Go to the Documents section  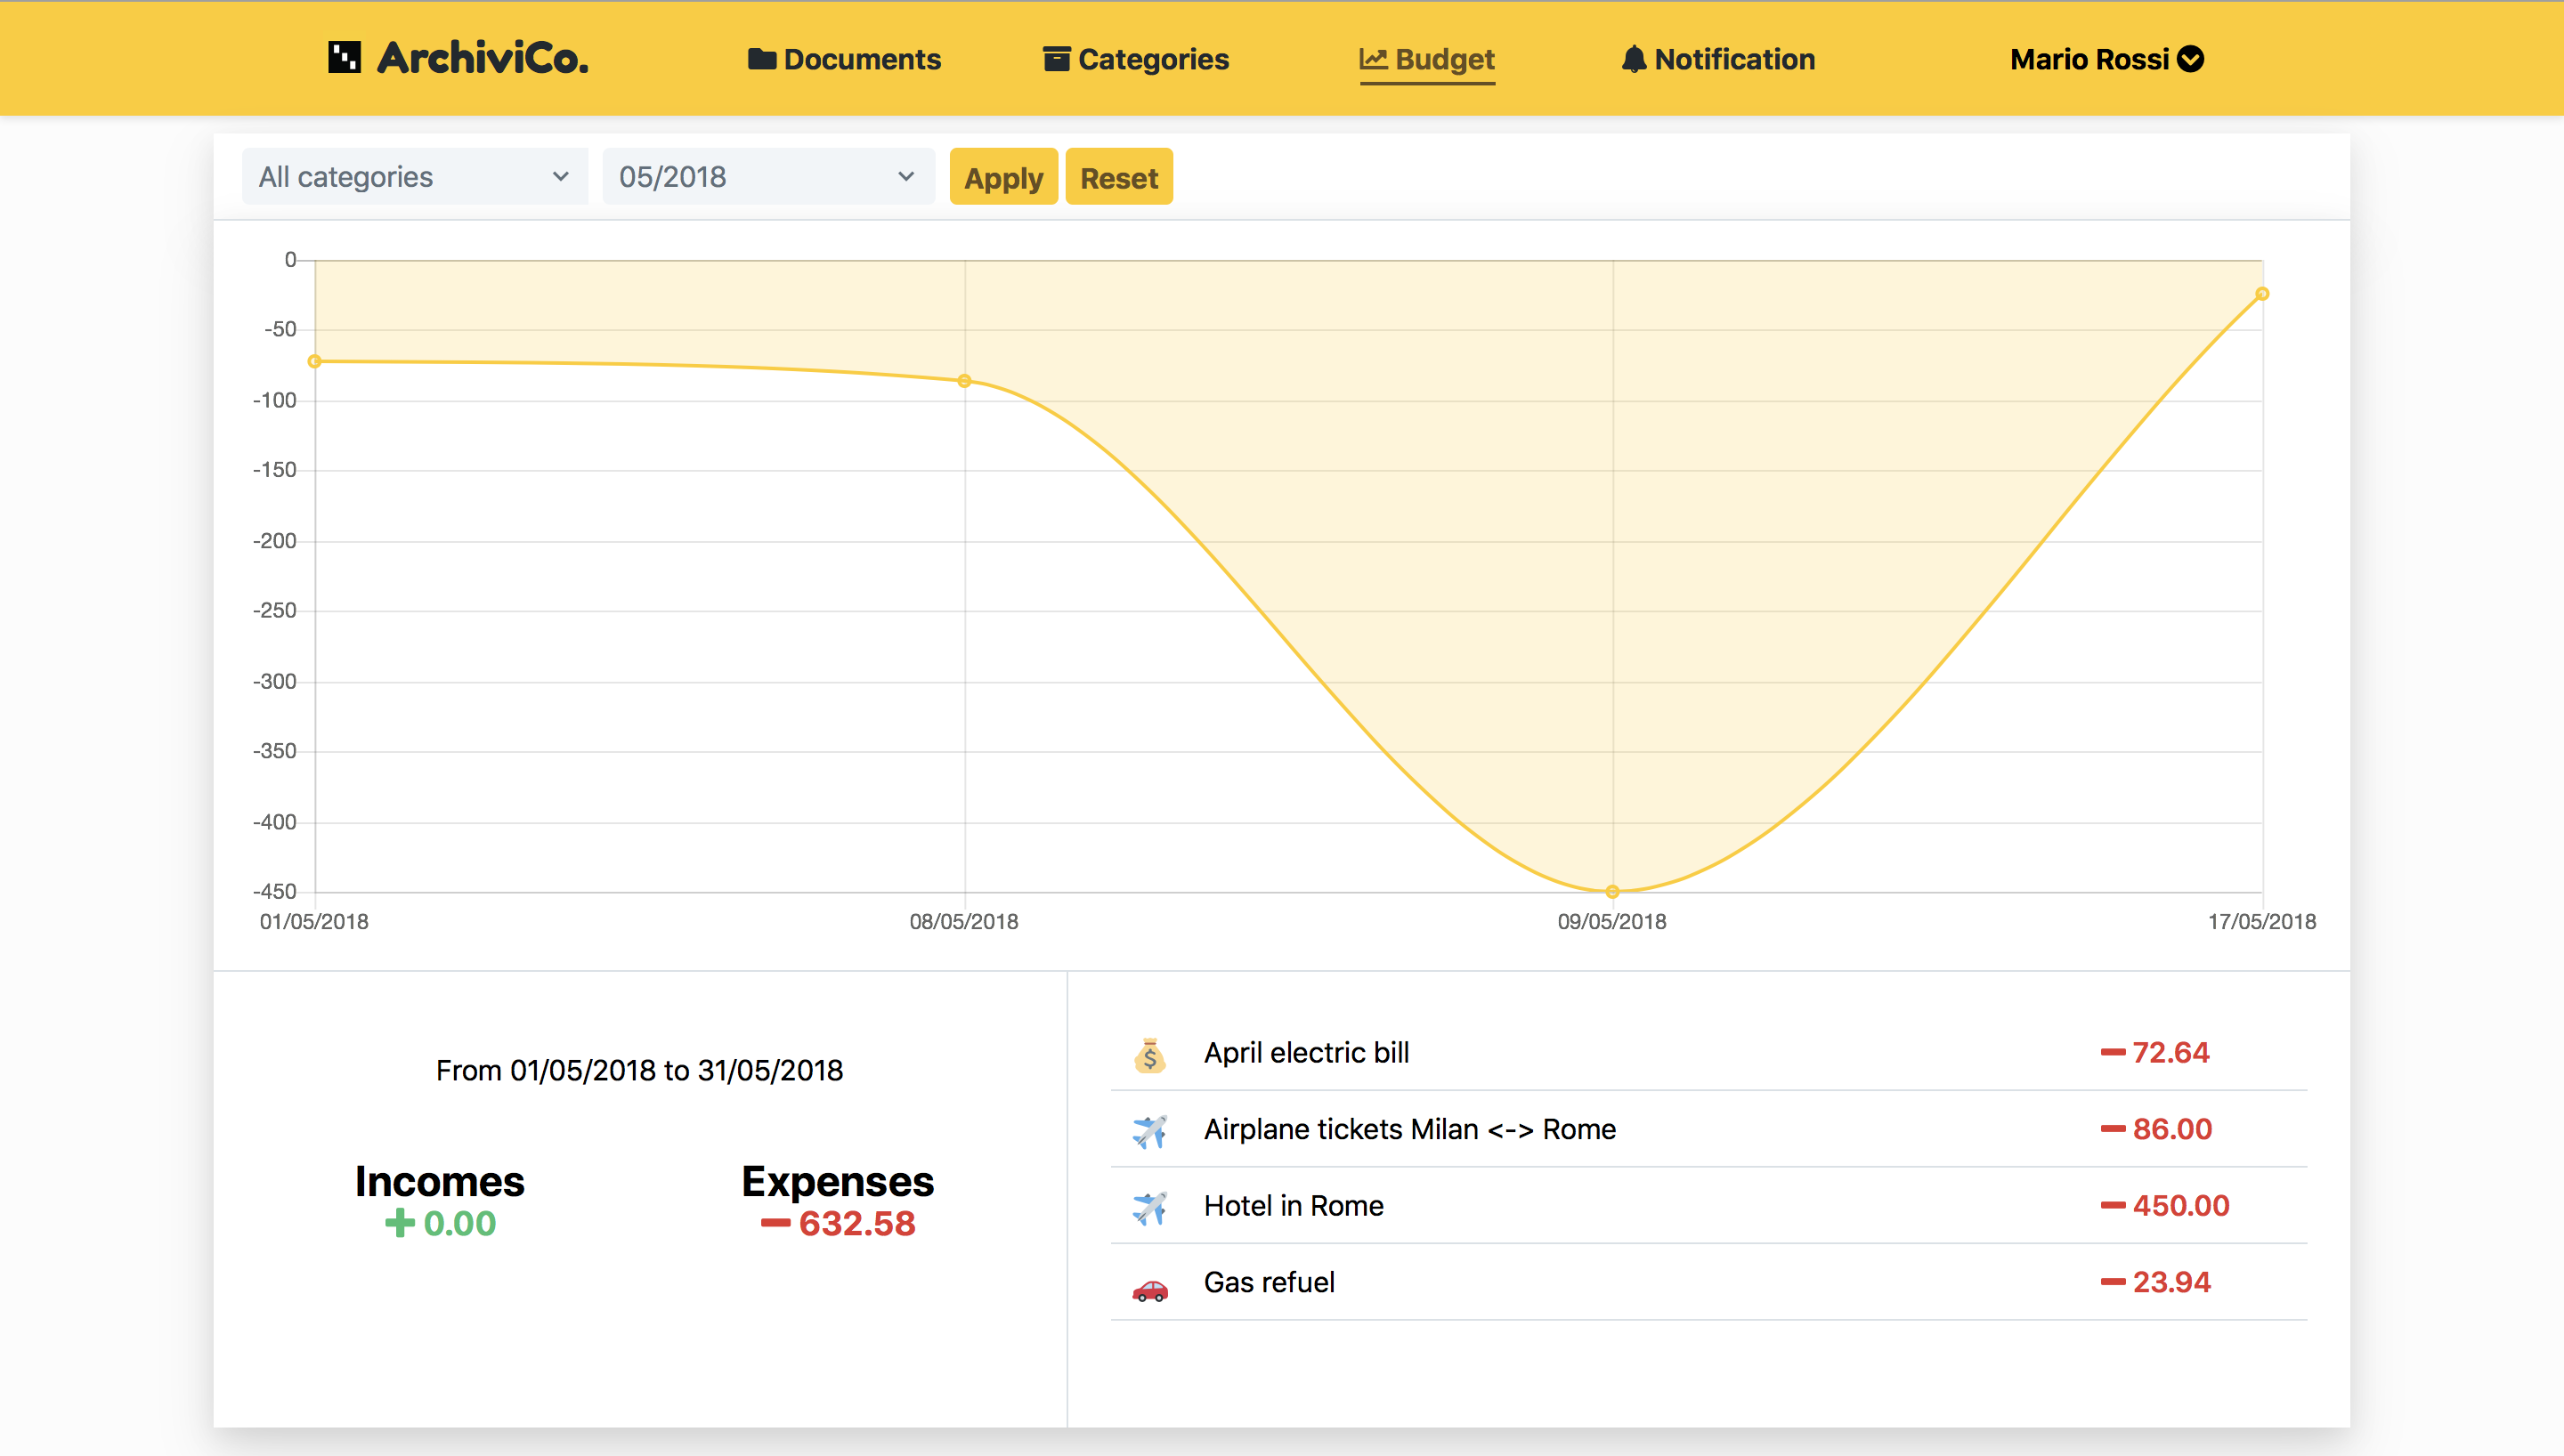point(861,59)
